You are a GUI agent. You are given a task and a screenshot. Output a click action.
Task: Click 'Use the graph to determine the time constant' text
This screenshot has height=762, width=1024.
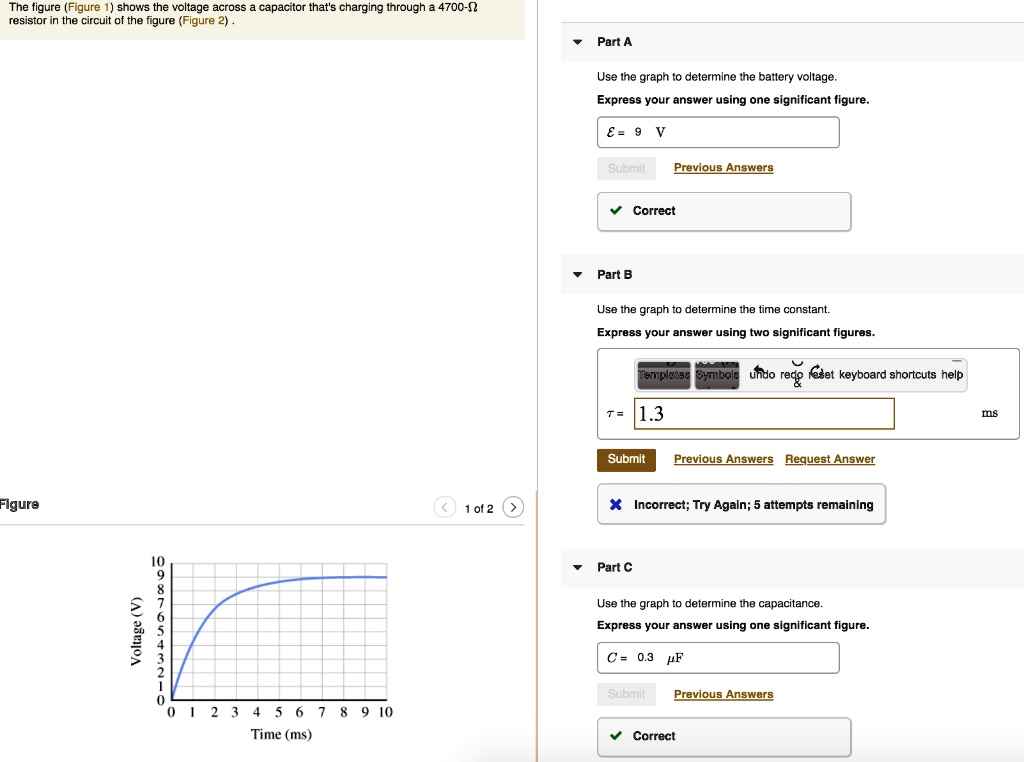(x=713, y=310)
